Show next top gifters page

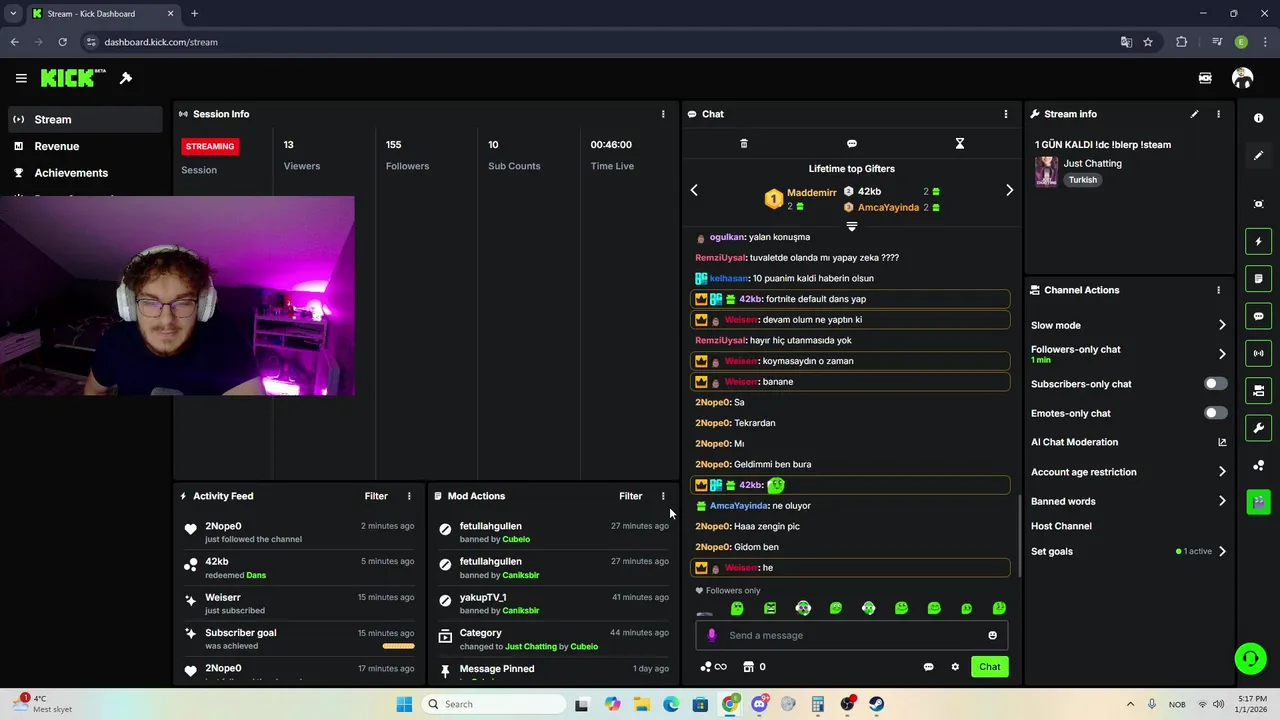(x=1009, y=190)
